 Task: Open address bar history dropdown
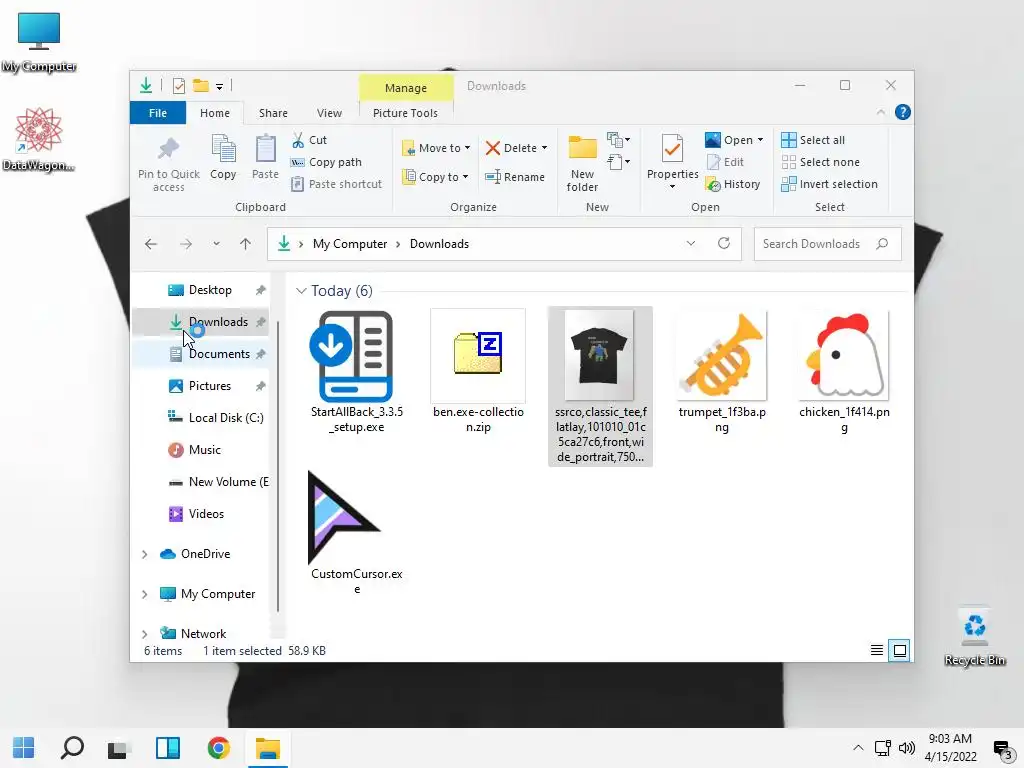690,244
